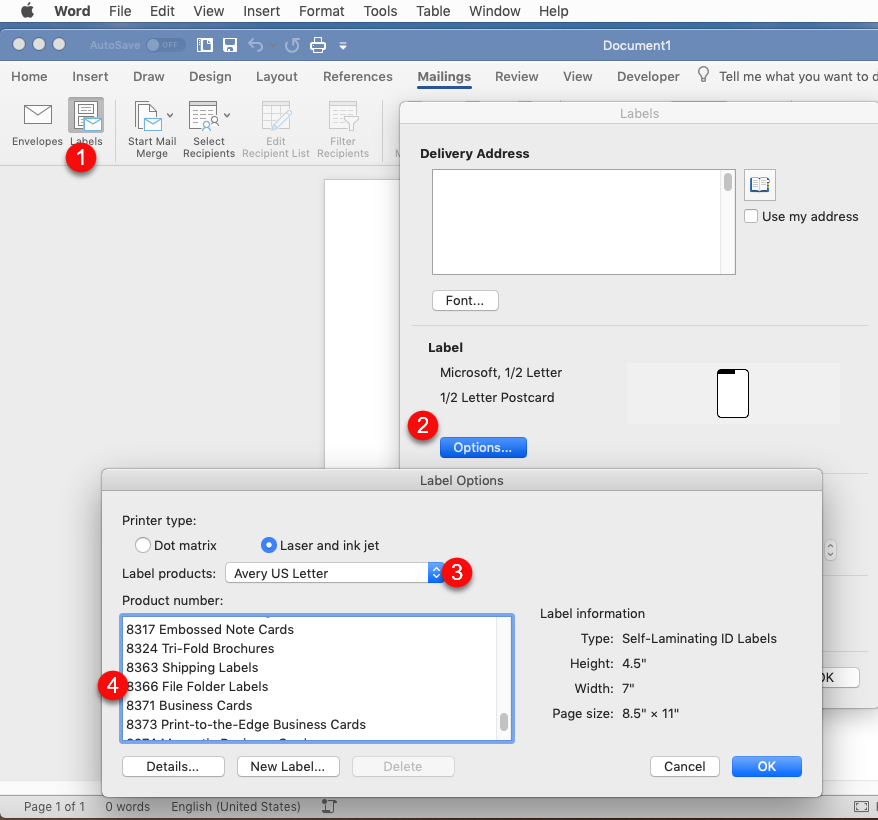This screenshot has height=820, width=878.
Task: Open address book icon beside Delivery Address
Action: pos(759,184)
